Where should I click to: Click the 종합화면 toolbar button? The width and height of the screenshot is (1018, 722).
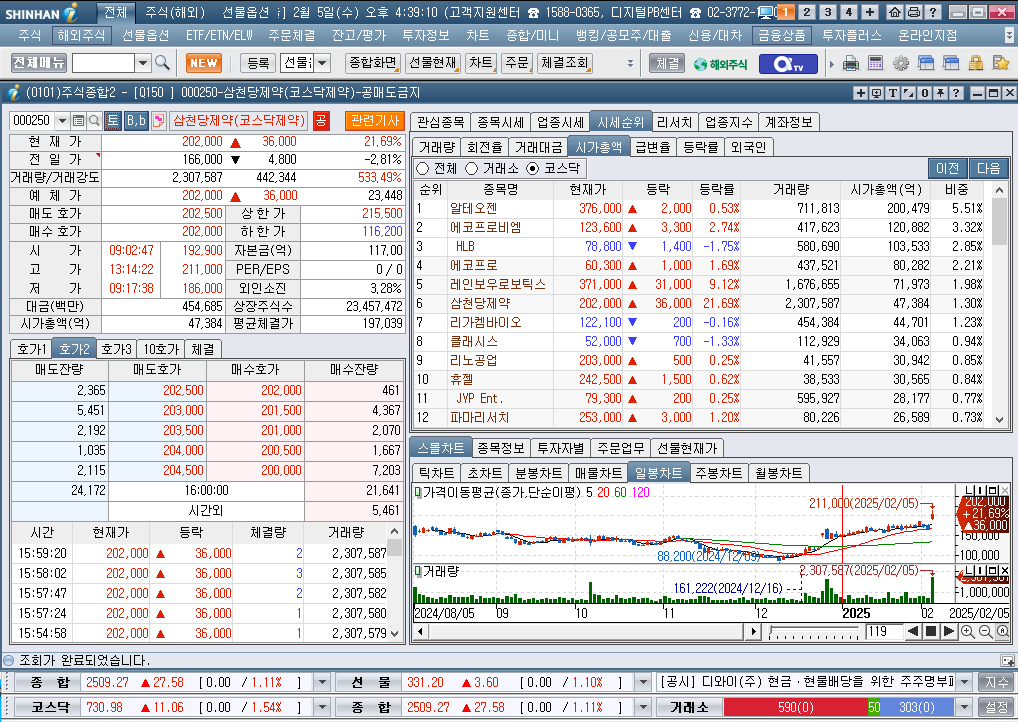tap(372, 63)
